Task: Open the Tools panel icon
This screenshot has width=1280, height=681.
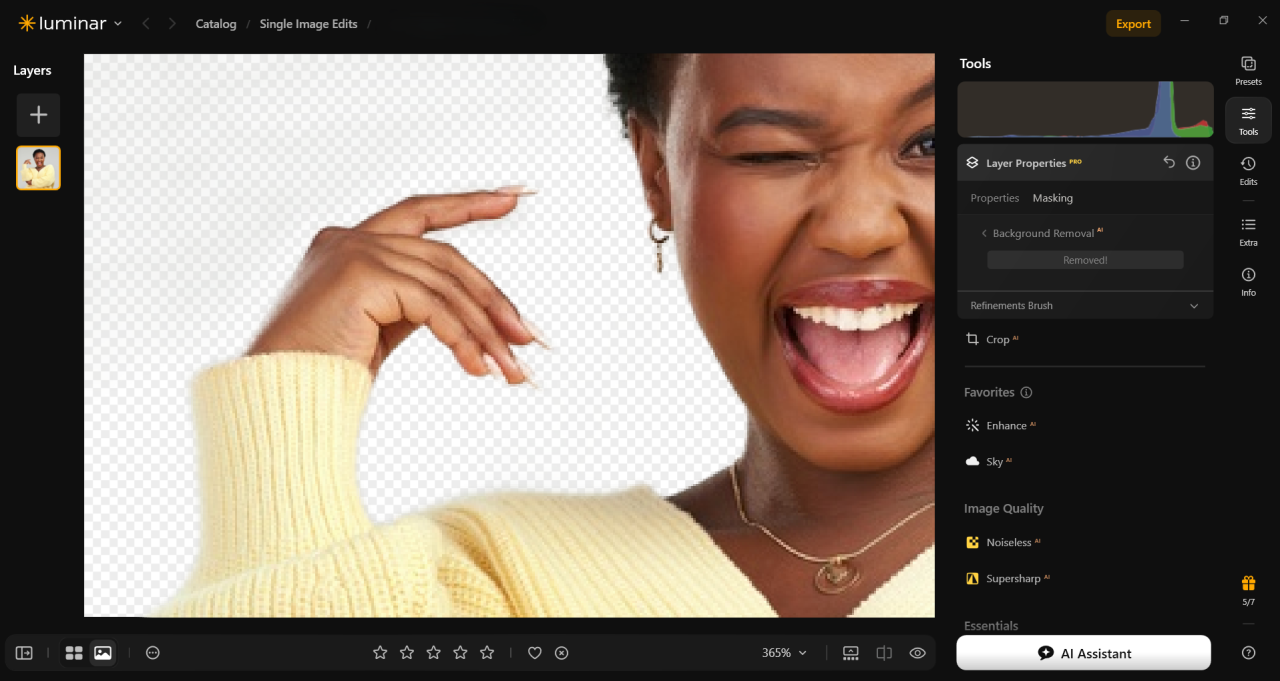Action: tap(1248, 120)
